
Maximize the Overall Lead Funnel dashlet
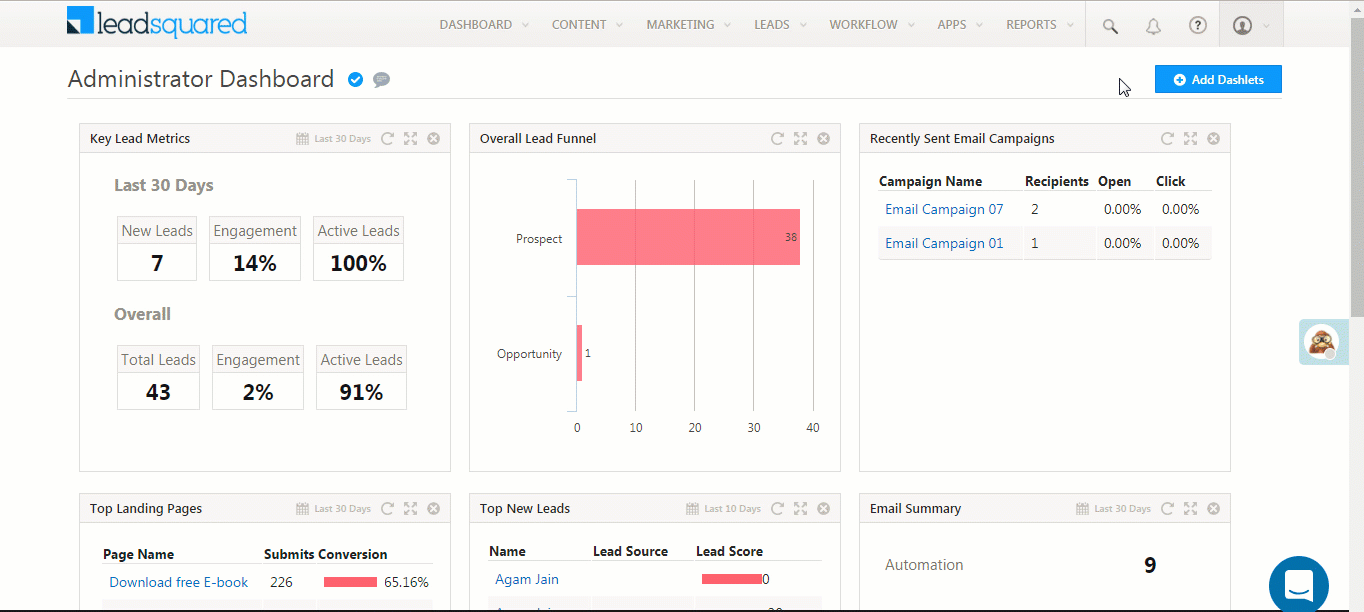coord(800,139)
